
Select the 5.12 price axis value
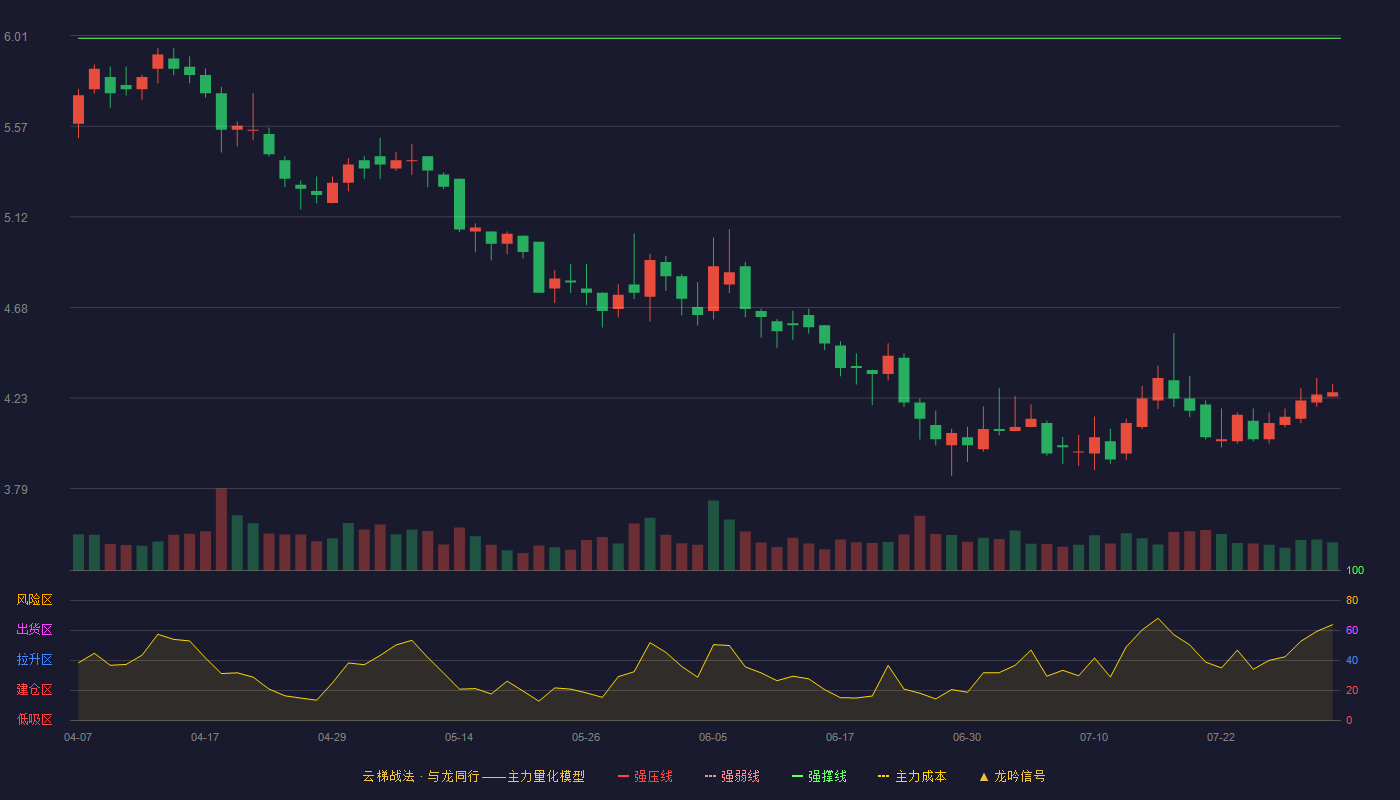click(x=16, y=217)
